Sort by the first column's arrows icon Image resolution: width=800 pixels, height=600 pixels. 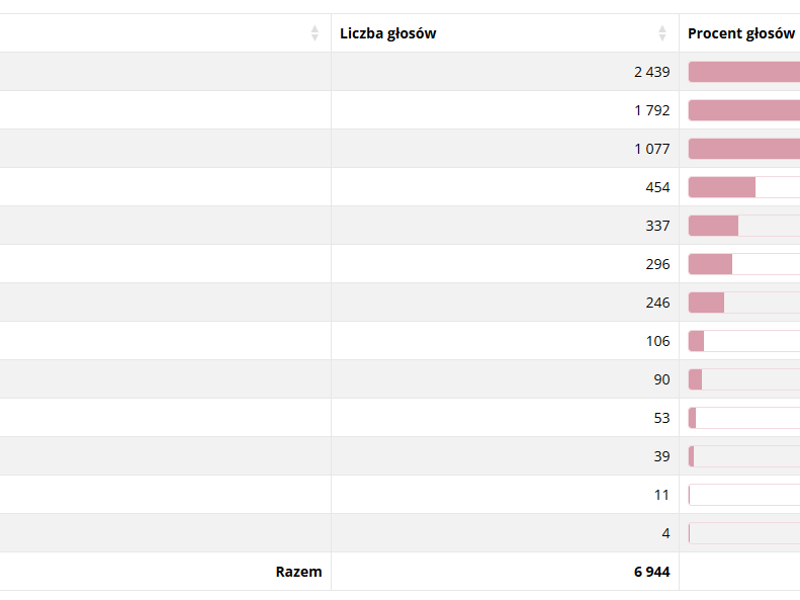tap(315, 33)
